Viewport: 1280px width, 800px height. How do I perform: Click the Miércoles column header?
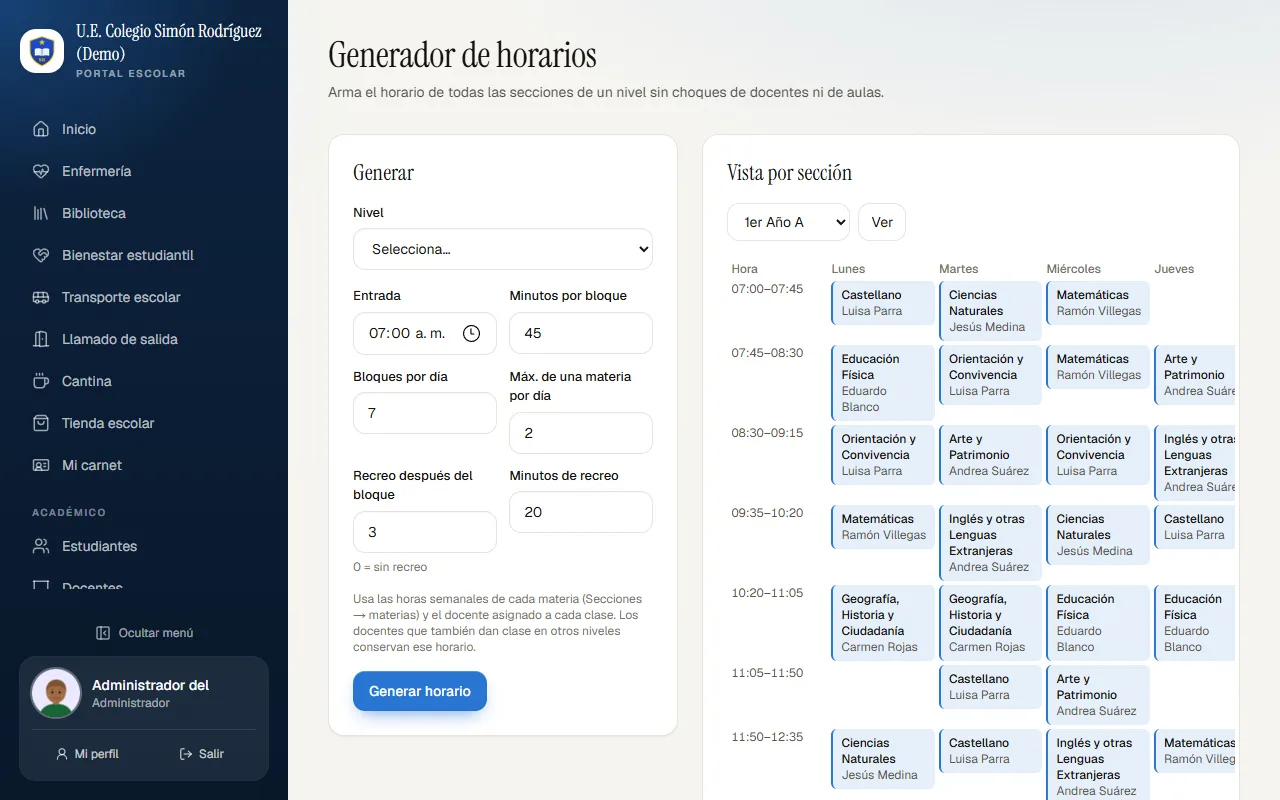1073,269
